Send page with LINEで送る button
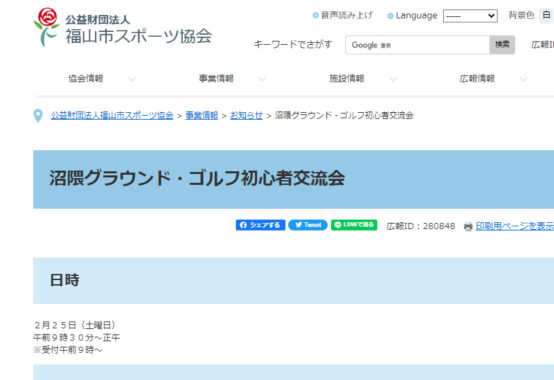This screenshot has height=380, width=554. 354,225
